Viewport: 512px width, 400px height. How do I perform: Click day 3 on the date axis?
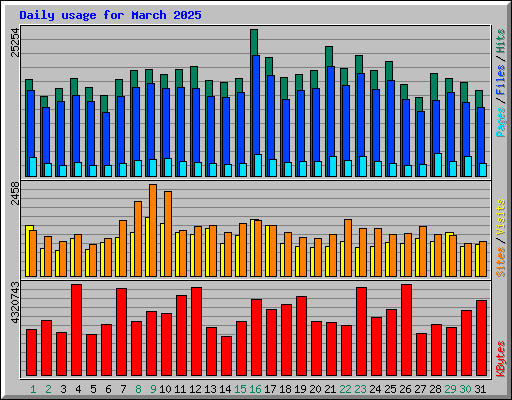[63, 389]
